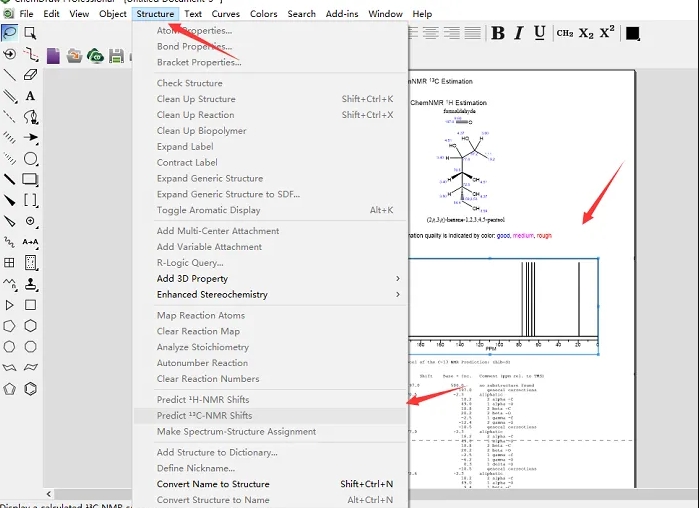The height and width of the screenshot is (508, 699).
Task: Open the Colors menu
Action: click(264, 14)
